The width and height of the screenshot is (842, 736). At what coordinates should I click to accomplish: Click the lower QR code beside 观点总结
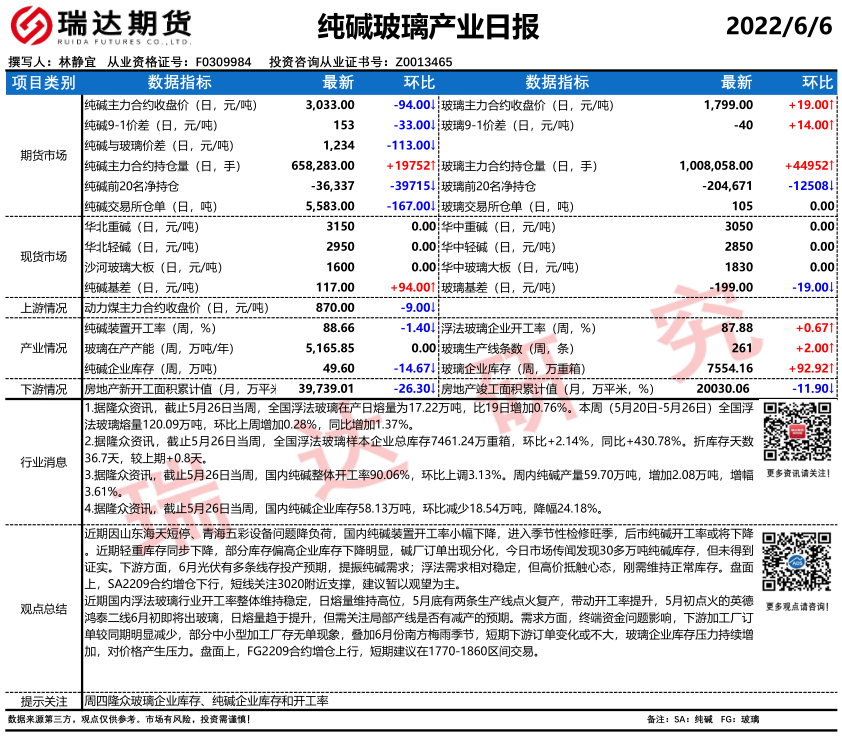coord(796,562)
